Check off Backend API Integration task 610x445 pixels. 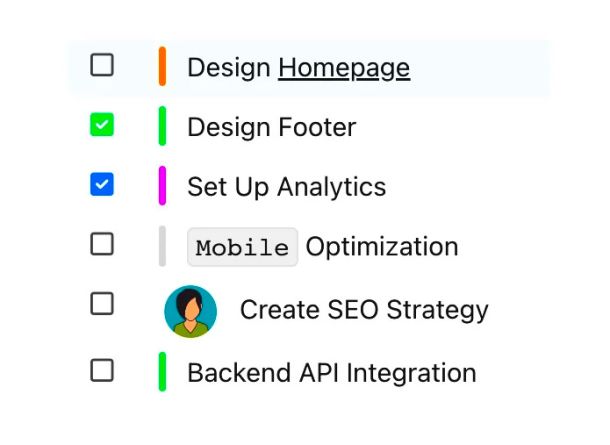[102, 370]
